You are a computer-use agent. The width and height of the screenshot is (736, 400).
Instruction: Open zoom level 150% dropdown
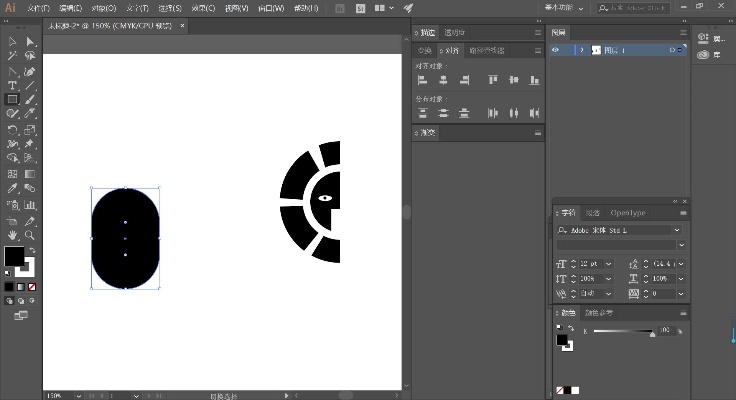coord(79,396)
